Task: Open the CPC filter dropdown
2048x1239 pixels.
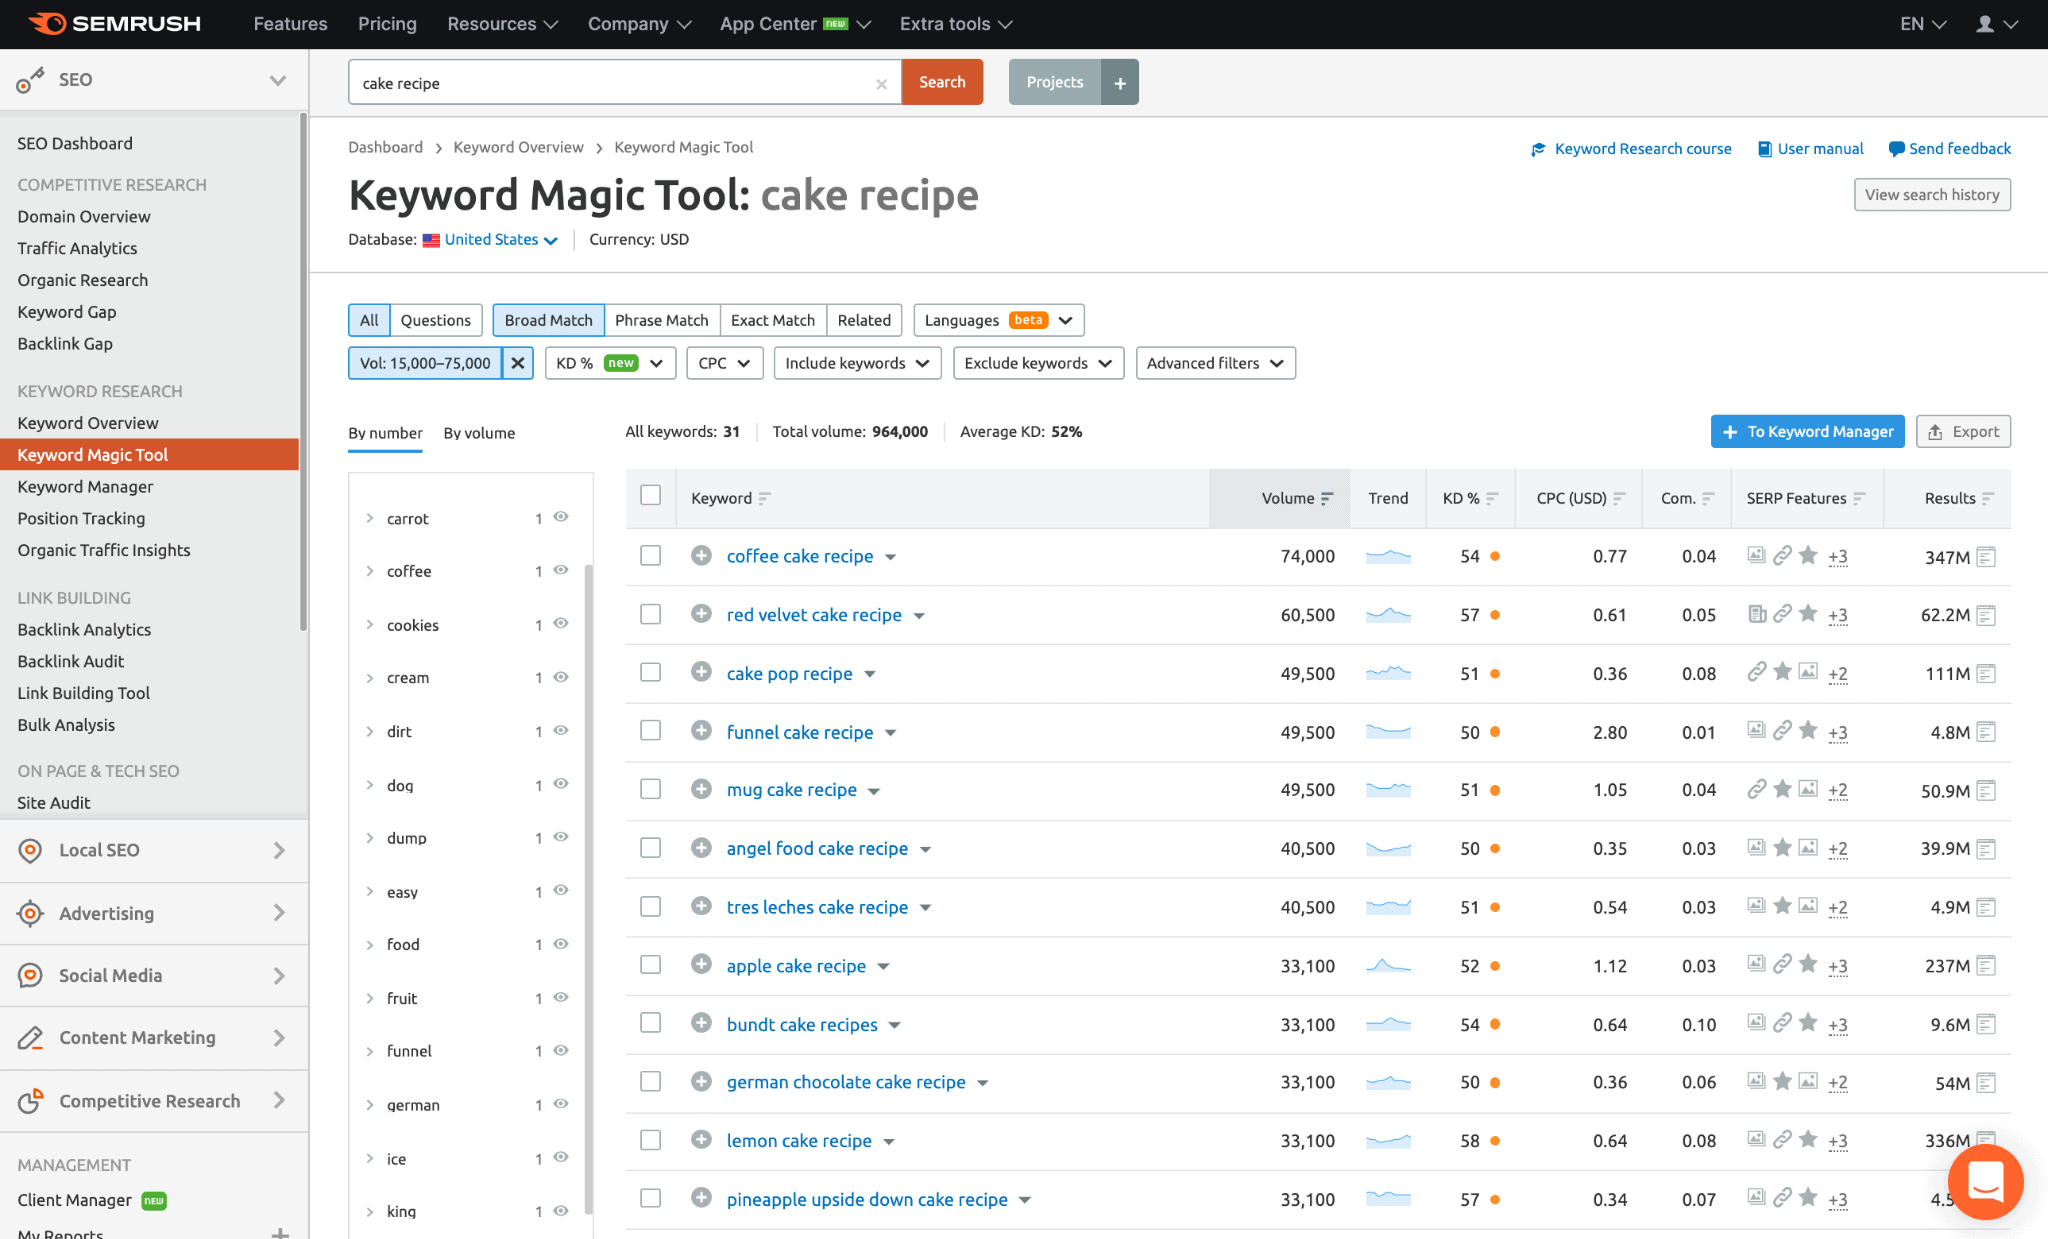Action: [725, 363]
